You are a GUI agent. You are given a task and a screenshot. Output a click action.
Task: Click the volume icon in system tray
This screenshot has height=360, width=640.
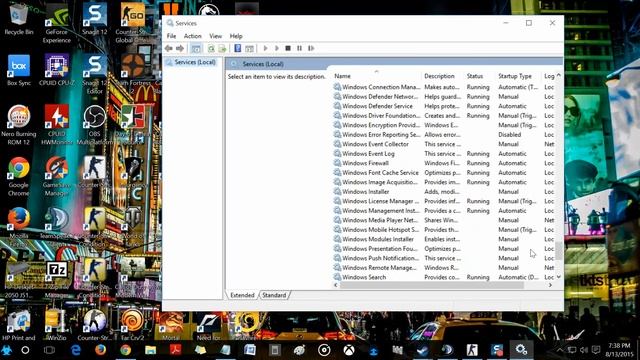(x=584, y=350)
